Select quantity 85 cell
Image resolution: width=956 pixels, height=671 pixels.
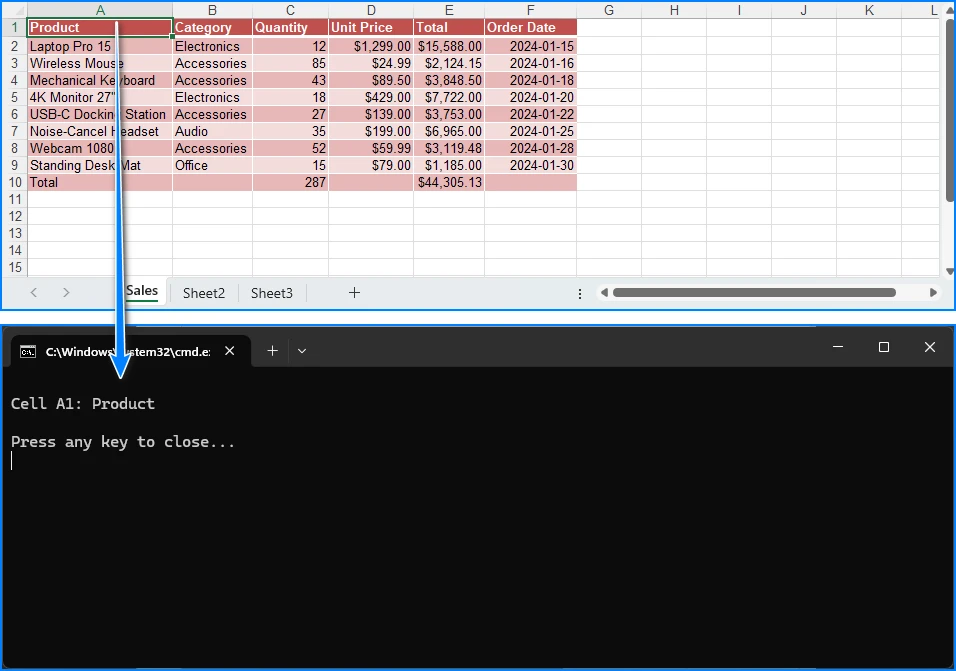click(290, 63)
